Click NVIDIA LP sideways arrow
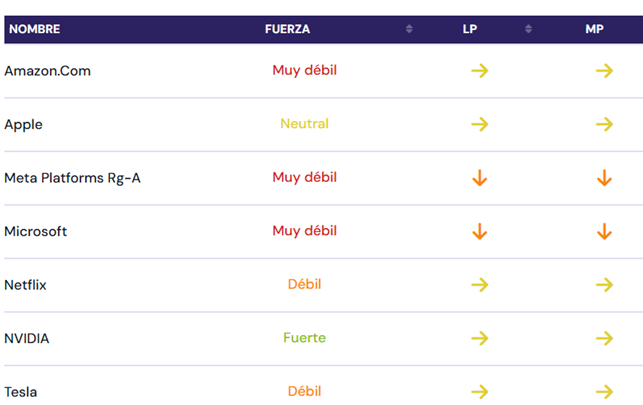643x405 pixels. 479,339
